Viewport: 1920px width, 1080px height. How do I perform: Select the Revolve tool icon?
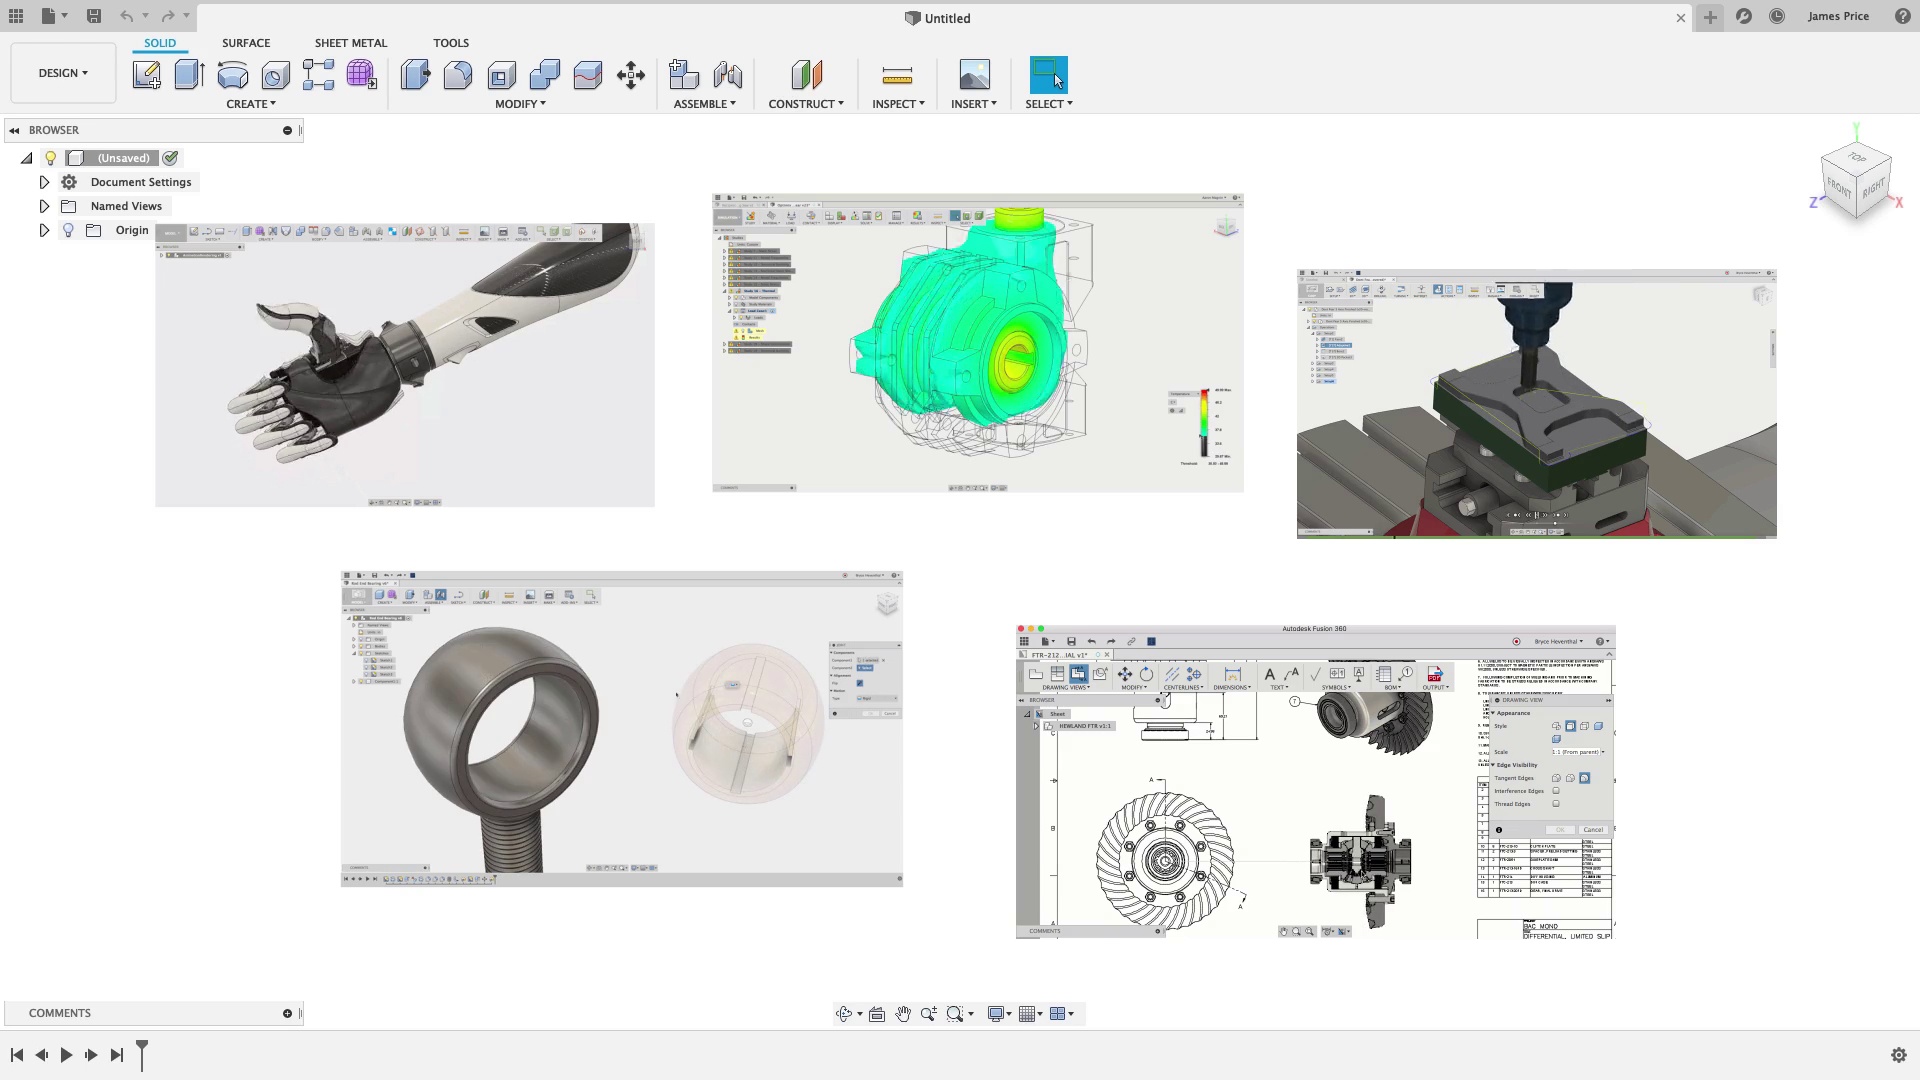(x=232, y=75)
